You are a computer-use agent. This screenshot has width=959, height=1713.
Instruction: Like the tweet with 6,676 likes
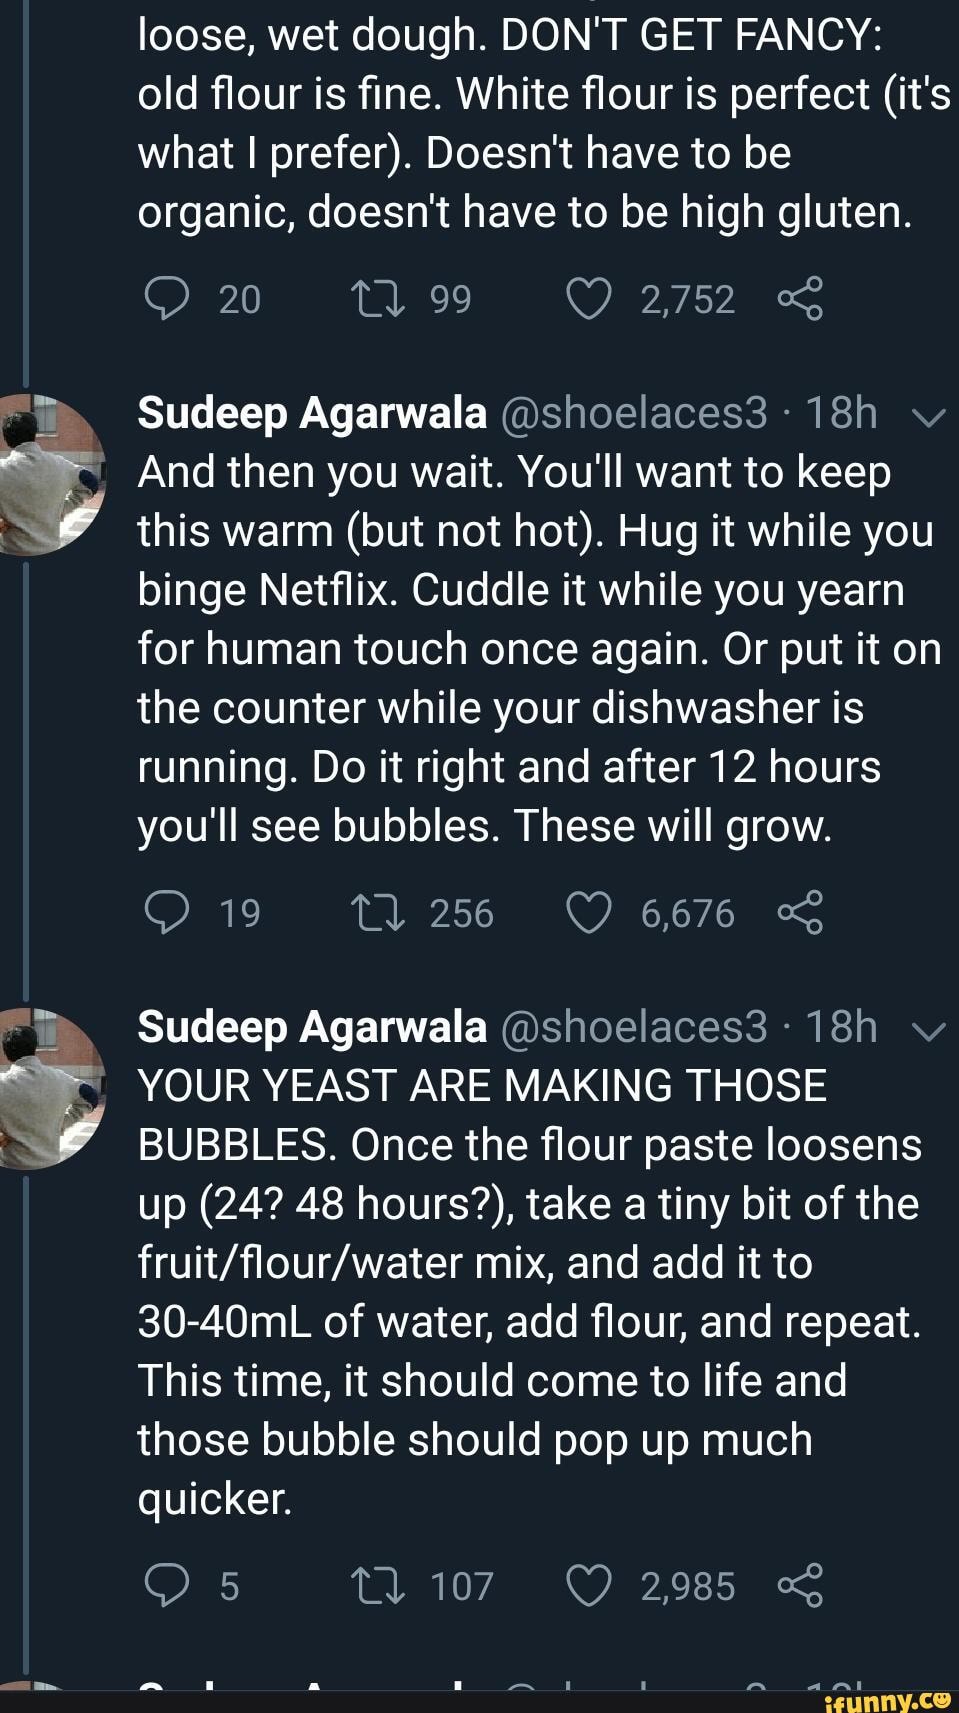[x=589, y=911]
